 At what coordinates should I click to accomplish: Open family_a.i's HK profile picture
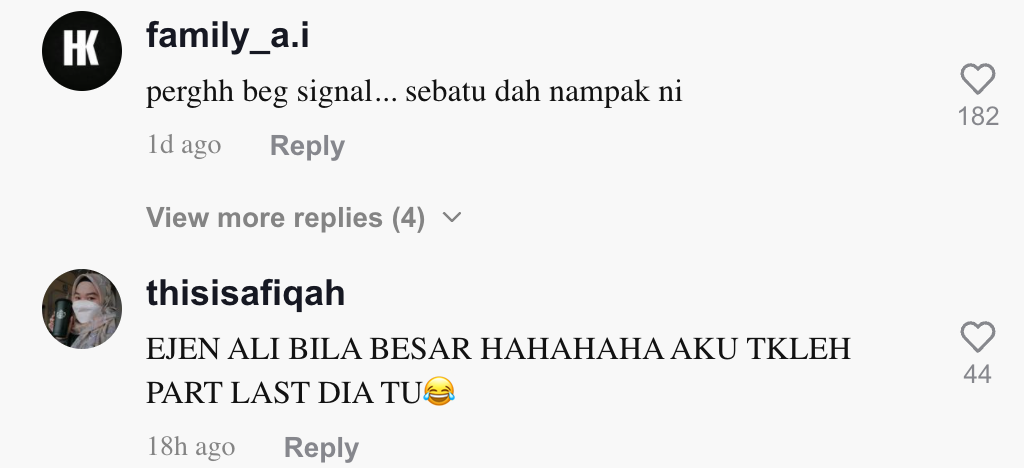(82, 51)
